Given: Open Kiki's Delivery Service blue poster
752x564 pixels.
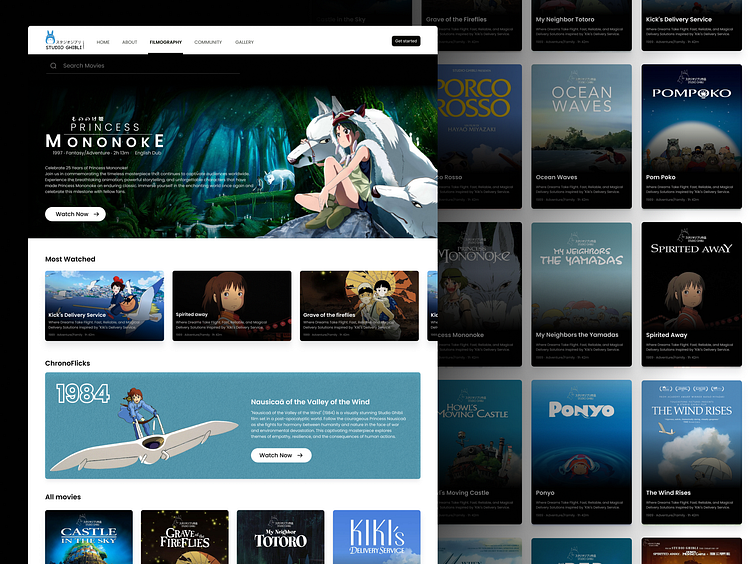Looking at the screenshot, I should [x=376, y=537].
